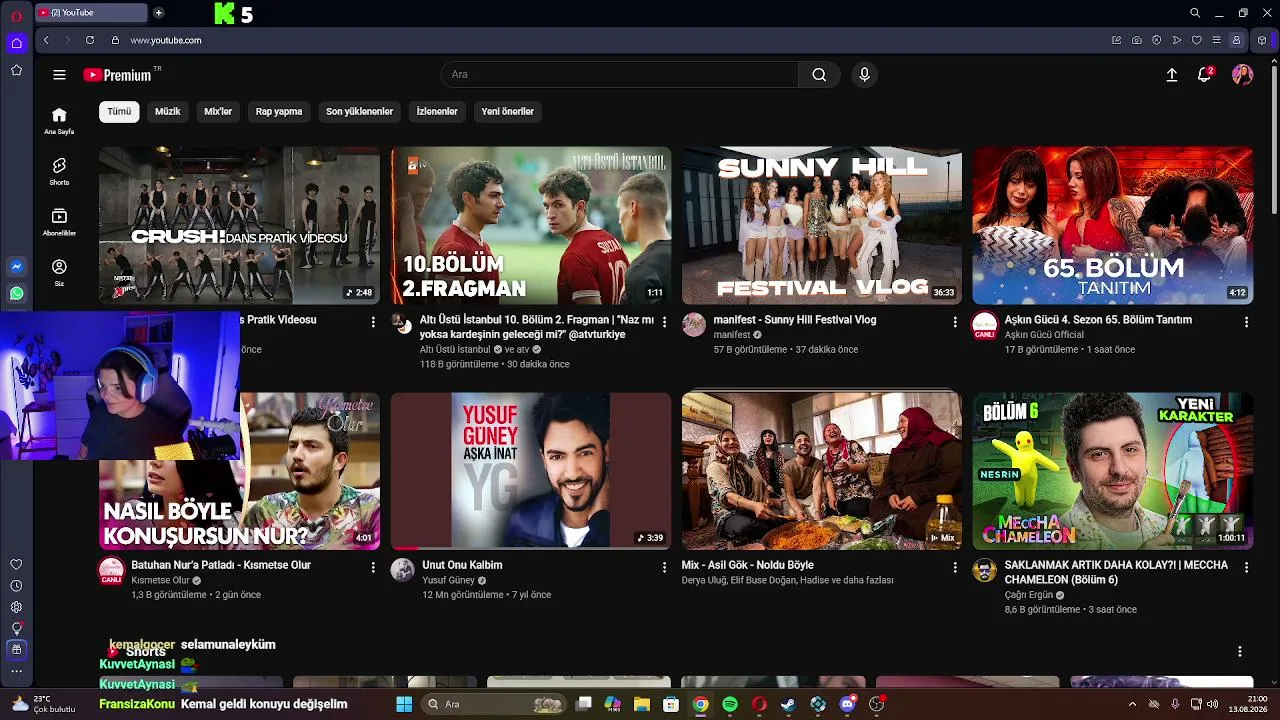Switch to the YouTube browser tab
This screenshot has width=1280, height=720.
tap(91, 13)
